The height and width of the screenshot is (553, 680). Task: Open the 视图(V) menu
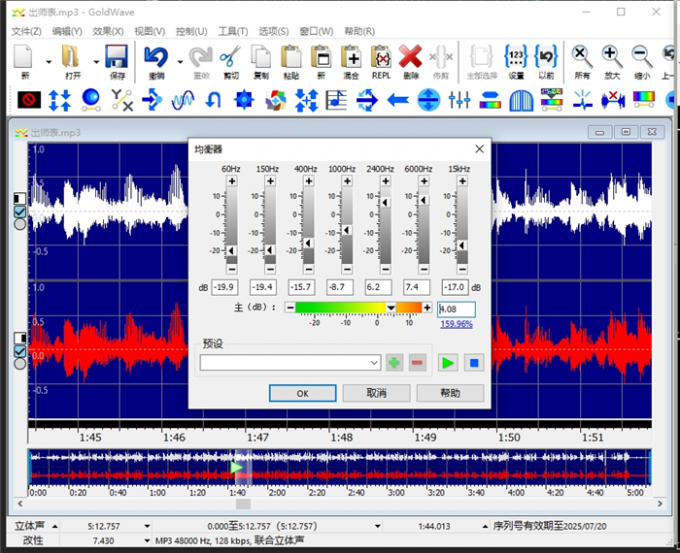(x=150, y=31)
